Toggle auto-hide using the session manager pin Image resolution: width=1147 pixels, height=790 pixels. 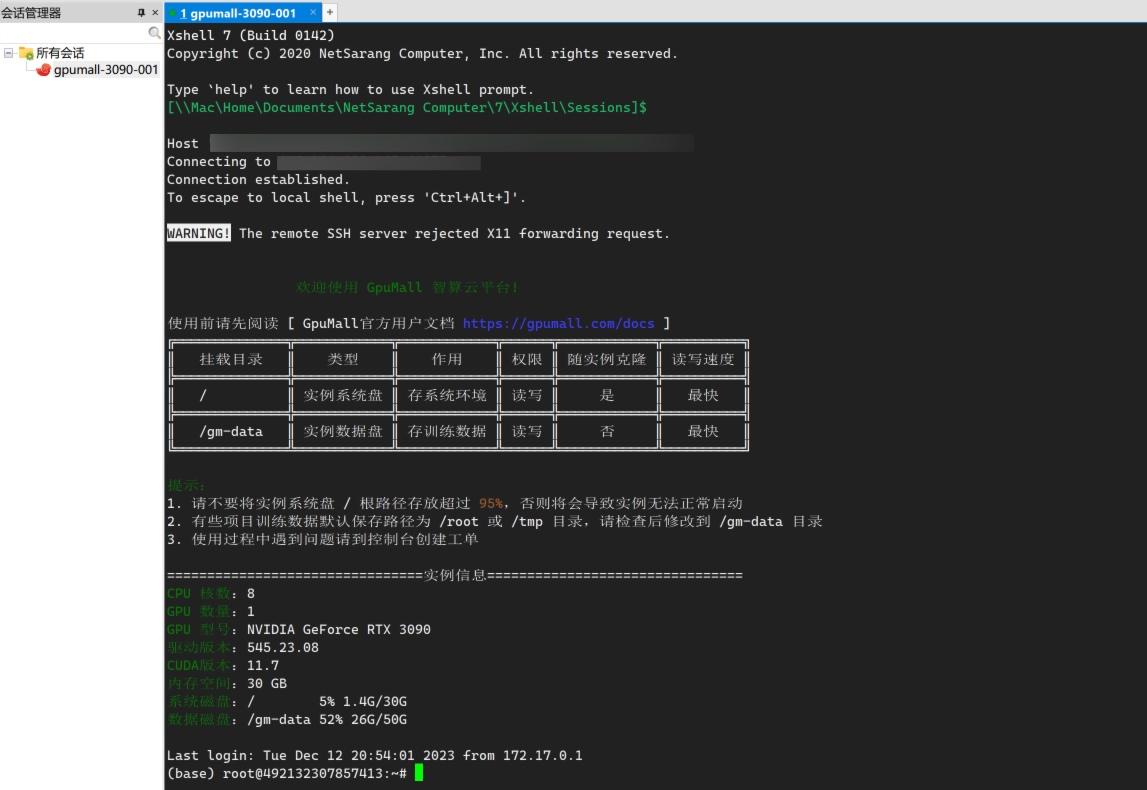[141, 12]
